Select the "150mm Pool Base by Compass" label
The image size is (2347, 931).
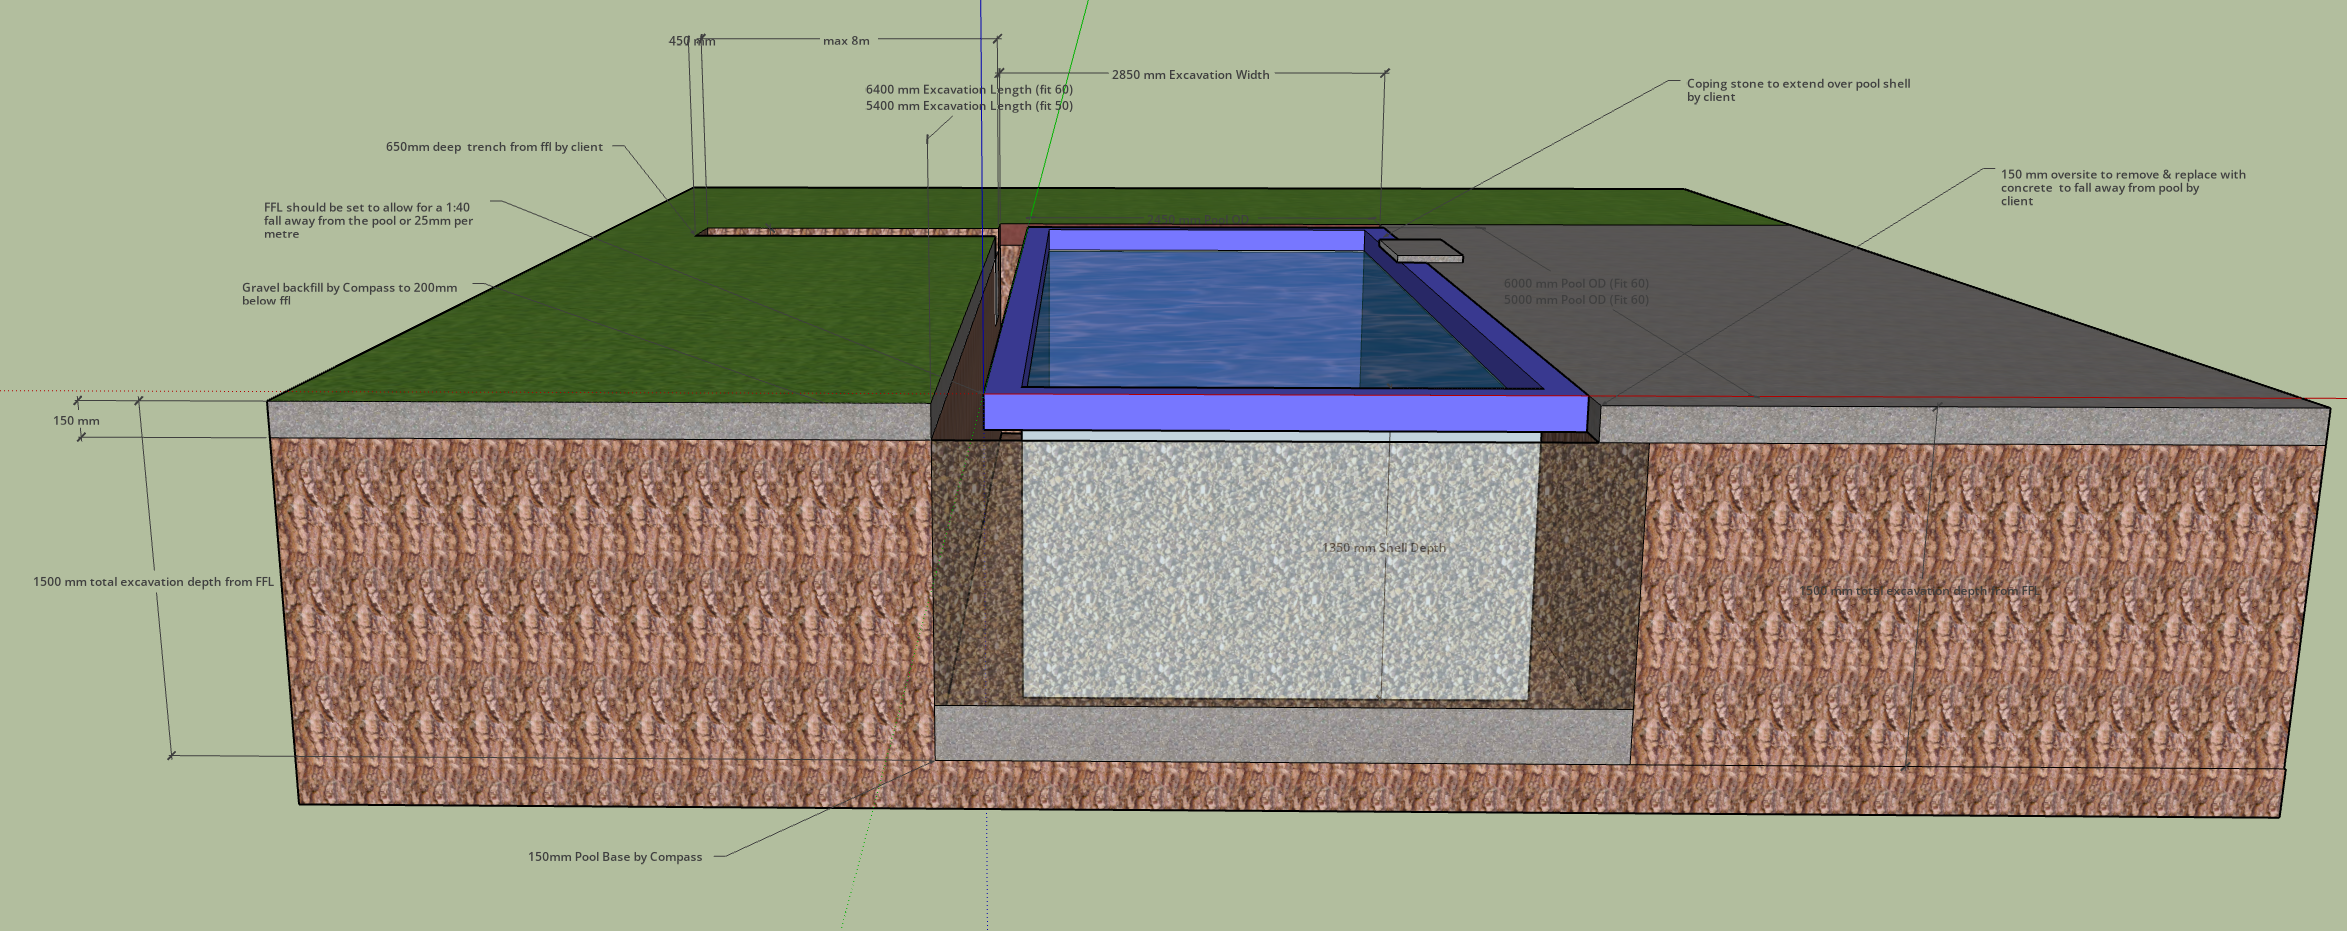point(614,857)
